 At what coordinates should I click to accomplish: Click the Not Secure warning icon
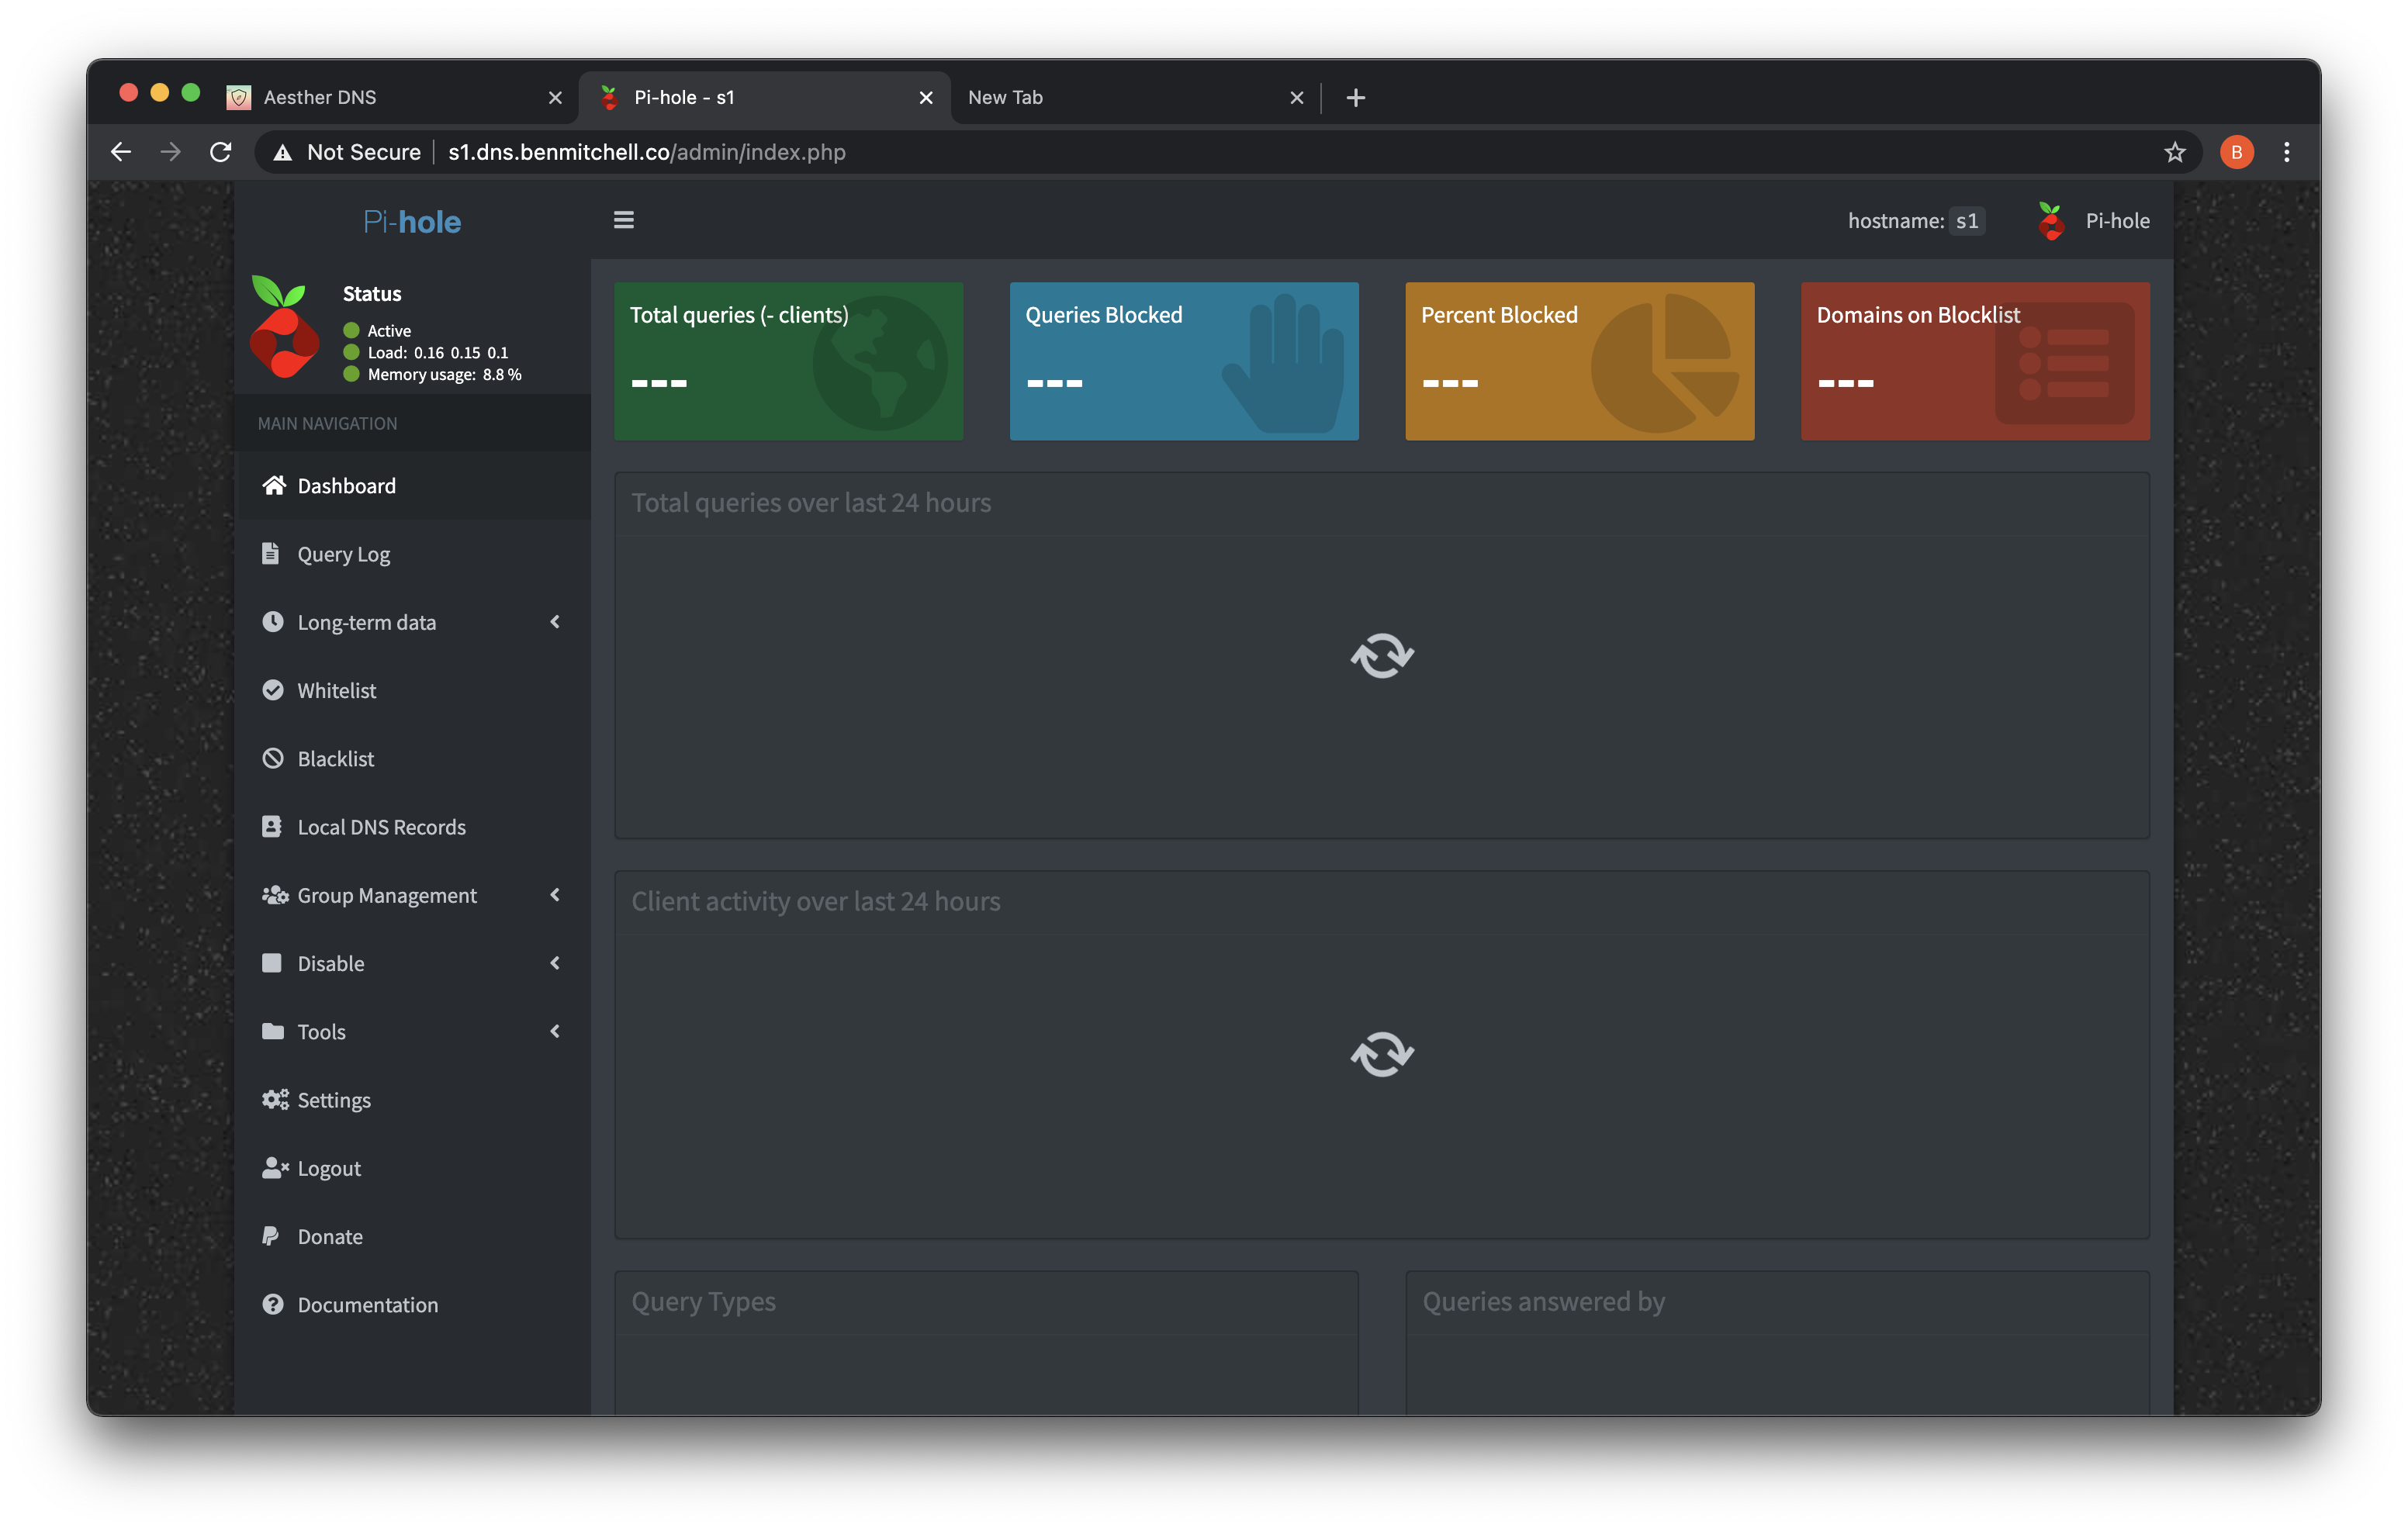[283, 152]
